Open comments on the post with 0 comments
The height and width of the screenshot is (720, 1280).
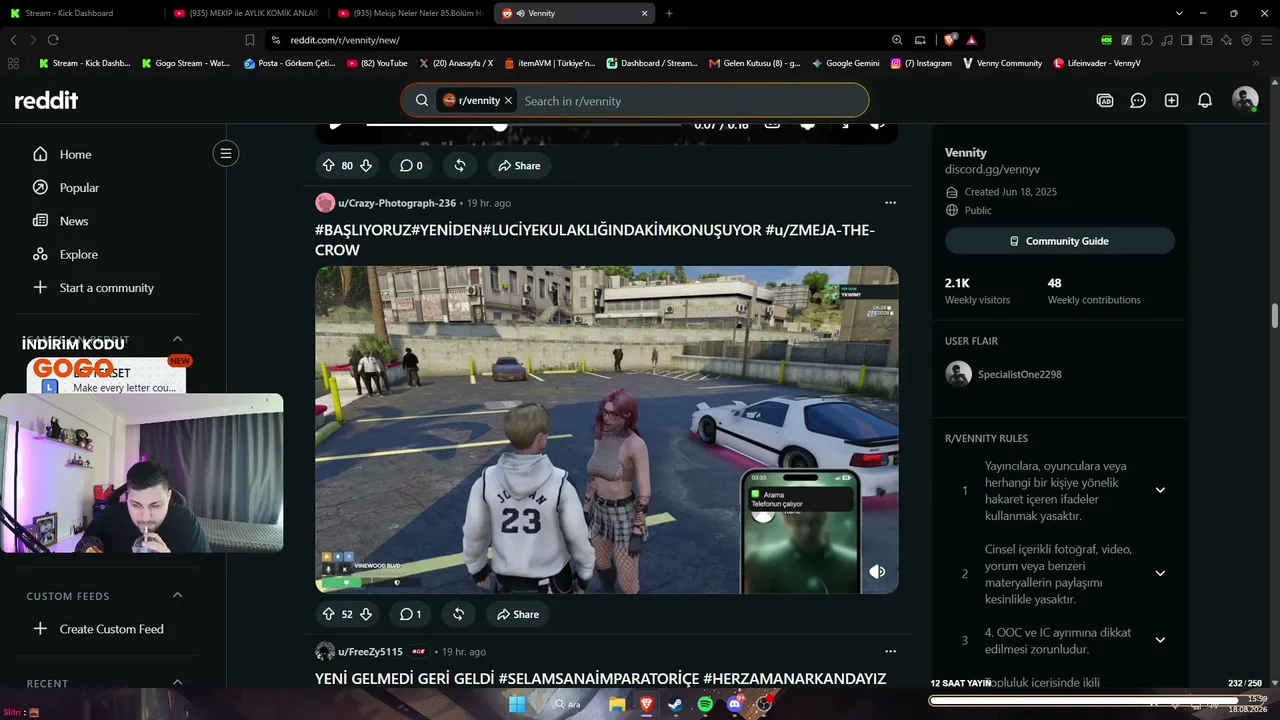(411, 165)
